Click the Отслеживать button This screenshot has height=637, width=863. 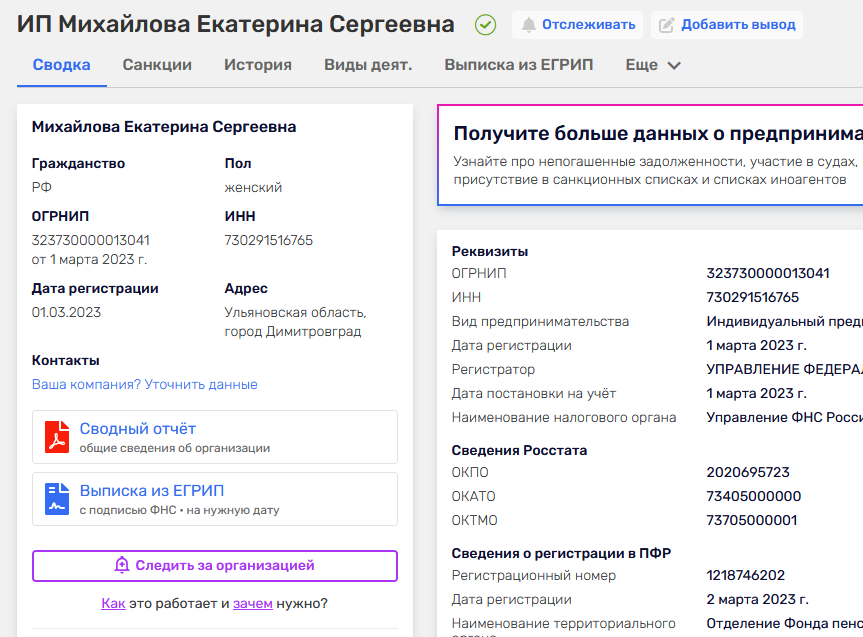point(577,25)
